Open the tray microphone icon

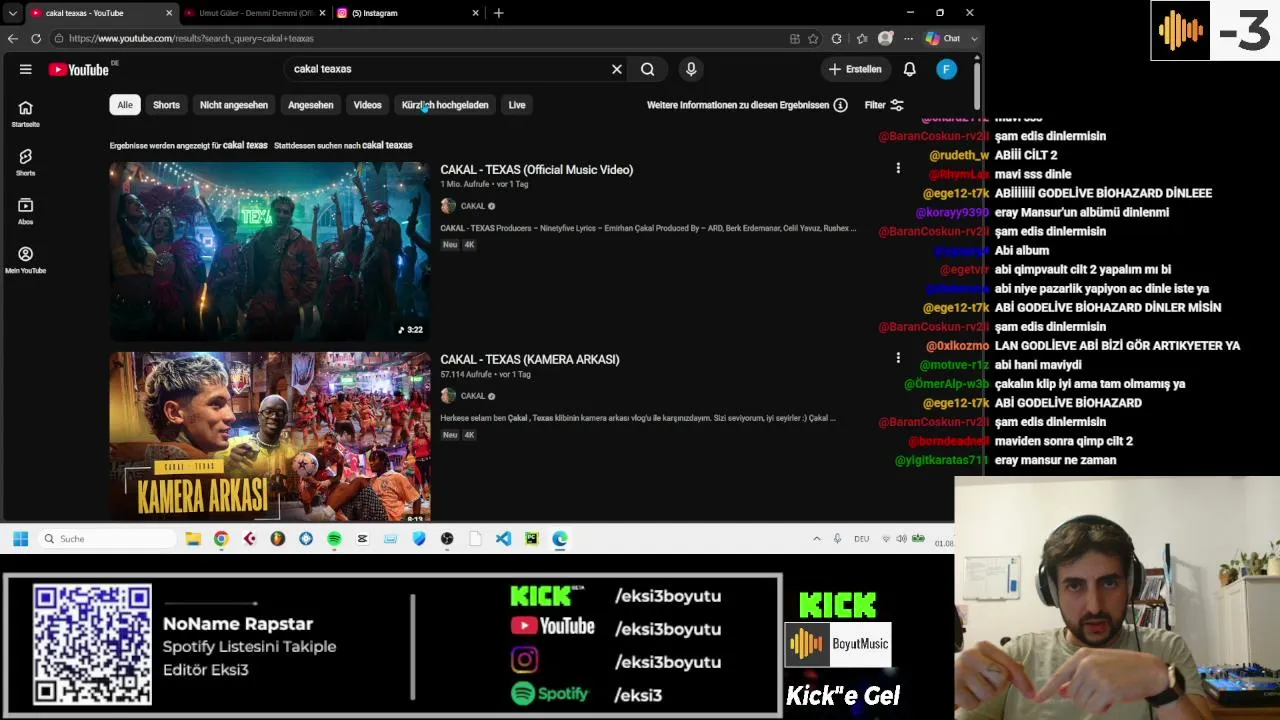(837, 539)
